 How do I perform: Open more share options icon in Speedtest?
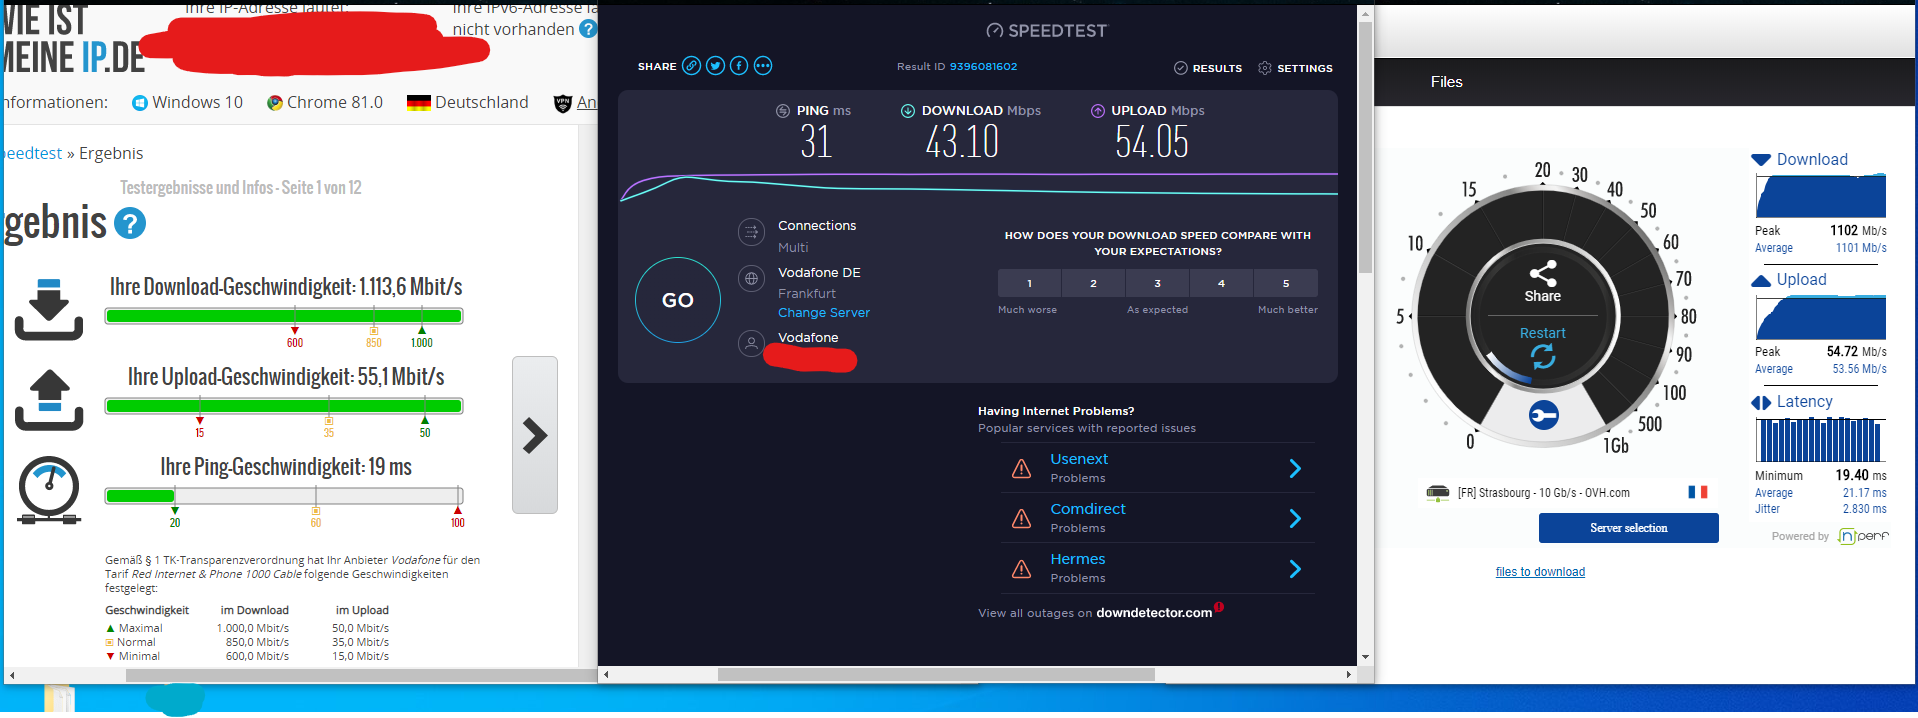[x=763, y=66]
